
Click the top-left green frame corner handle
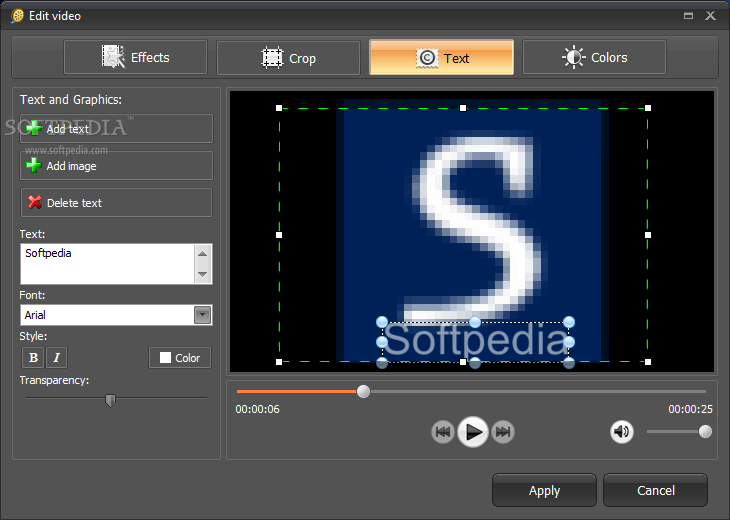click(x=279, y=108)
